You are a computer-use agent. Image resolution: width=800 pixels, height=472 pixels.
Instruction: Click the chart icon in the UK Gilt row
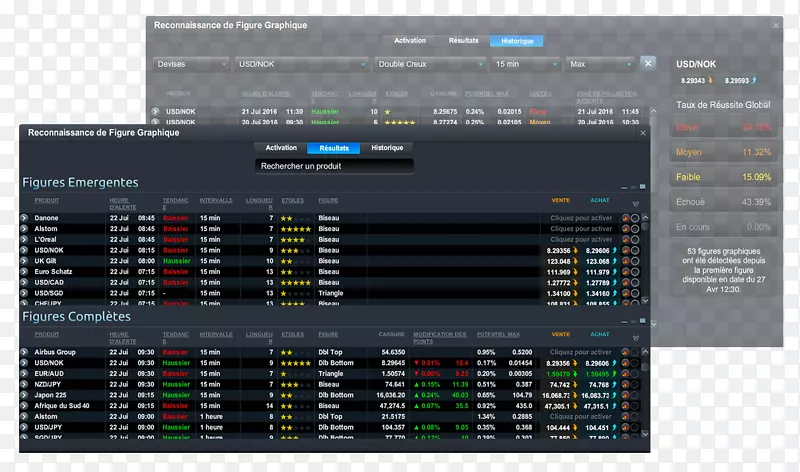(625, 260)
